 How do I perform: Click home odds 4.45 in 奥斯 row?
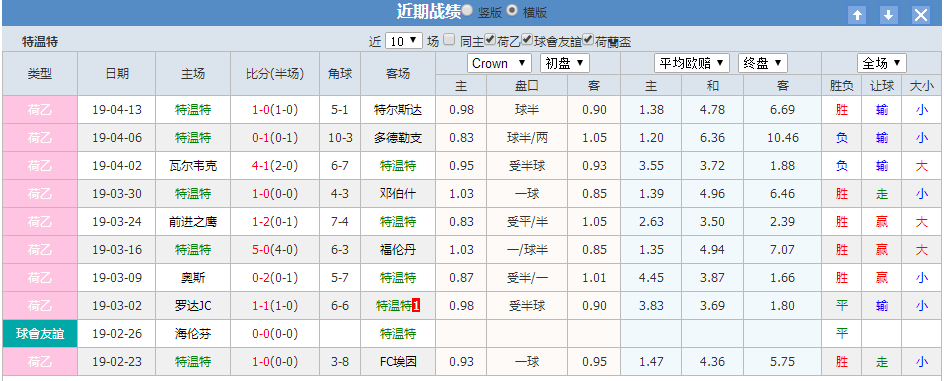click(x=651, y=278)
